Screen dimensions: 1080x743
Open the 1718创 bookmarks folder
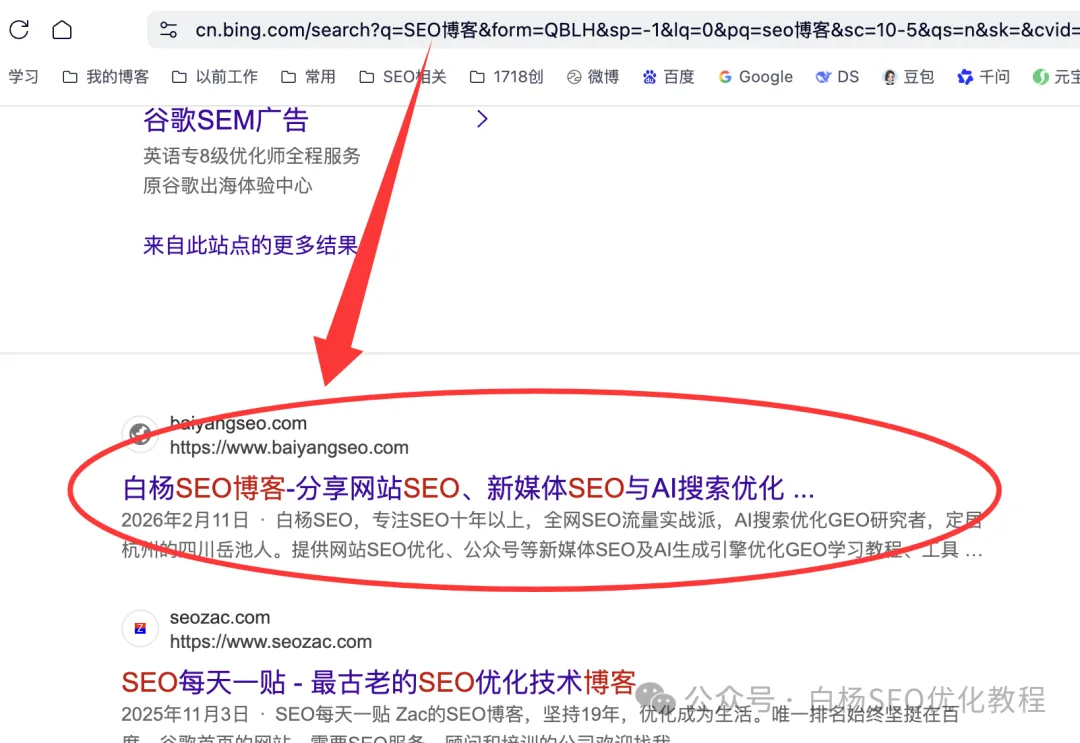tap(506, 77)
